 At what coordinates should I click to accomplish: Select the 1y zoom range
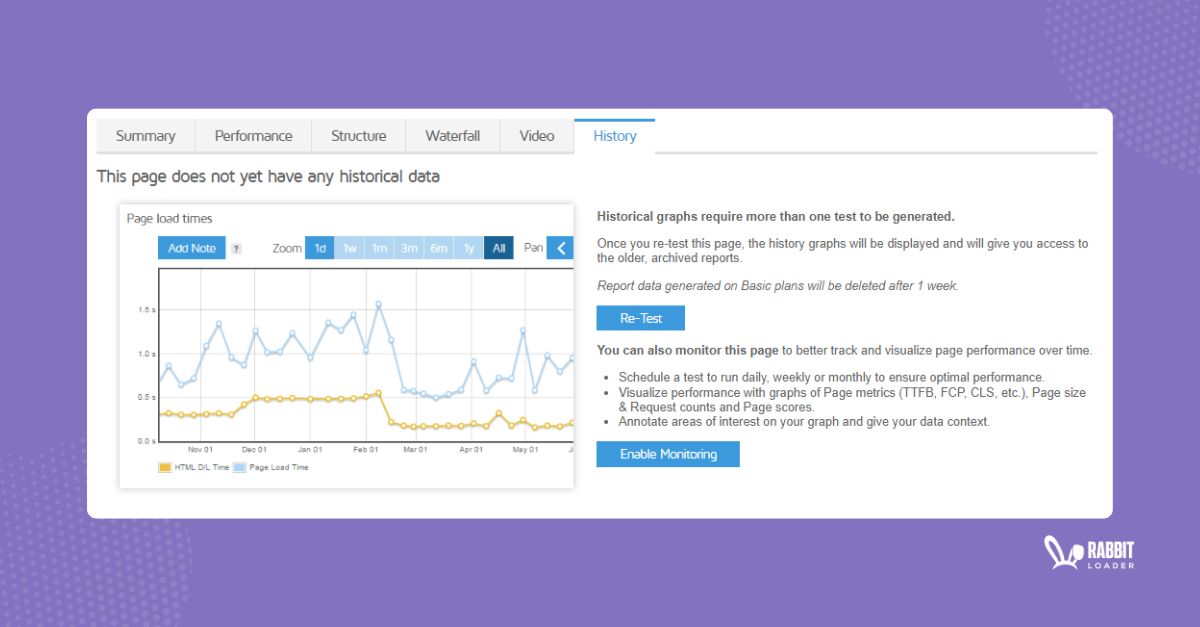468,248
